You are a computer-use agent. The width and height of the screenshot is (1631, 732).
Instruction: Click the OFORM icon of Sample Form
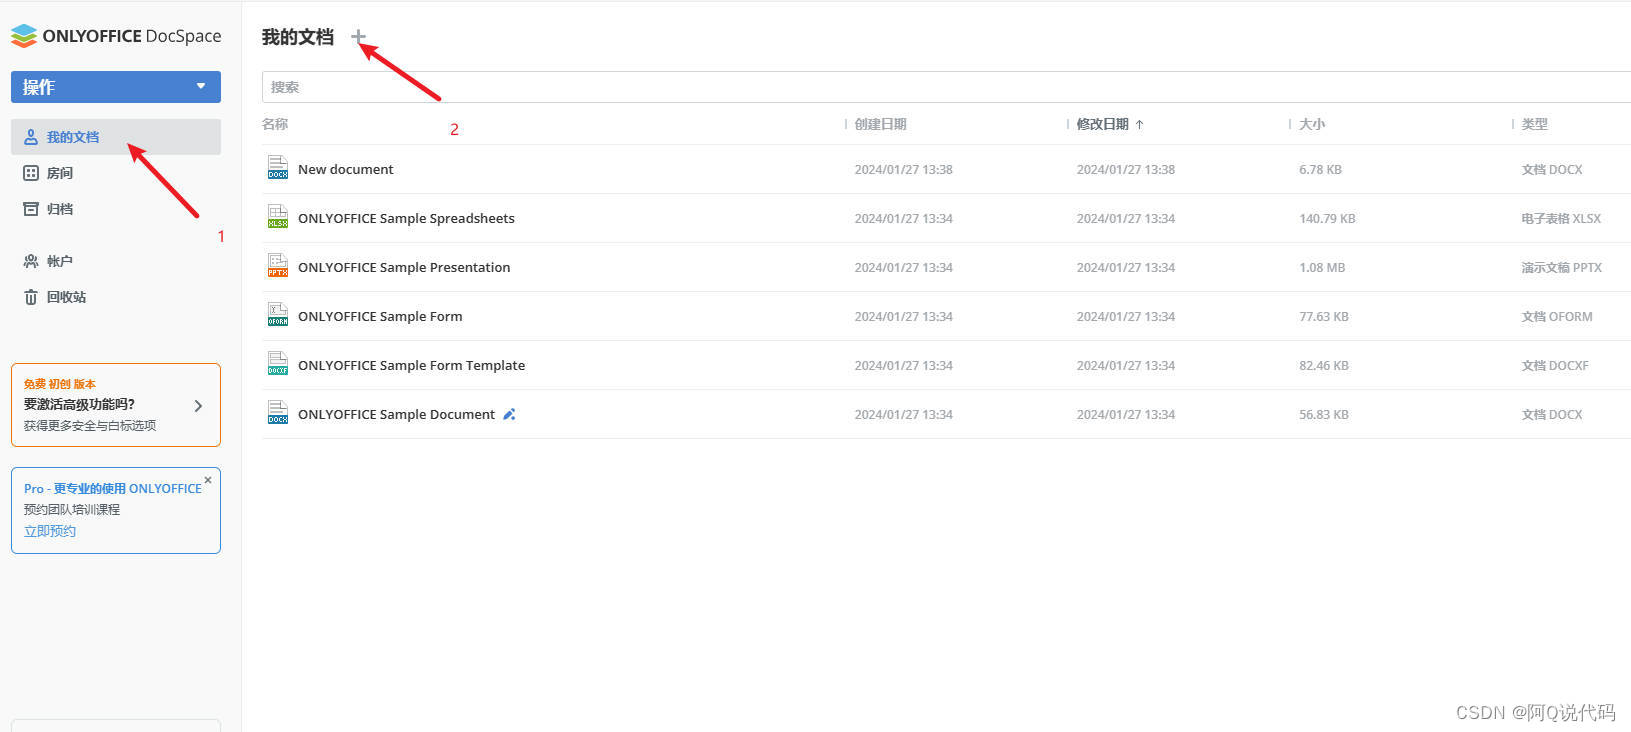point(277,315)
